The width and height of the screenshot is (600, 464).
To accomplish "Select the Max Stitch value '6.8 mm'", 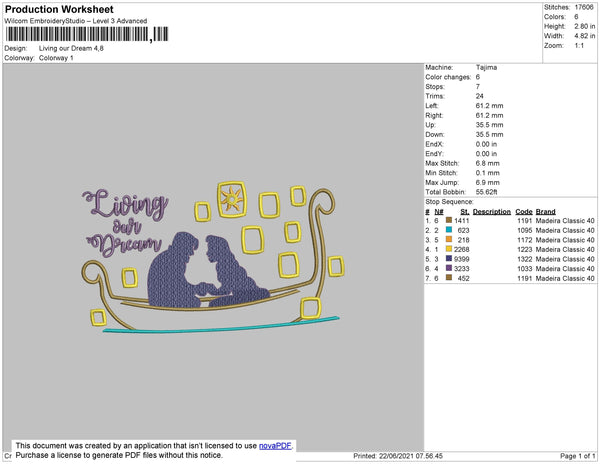I will 488,163.
